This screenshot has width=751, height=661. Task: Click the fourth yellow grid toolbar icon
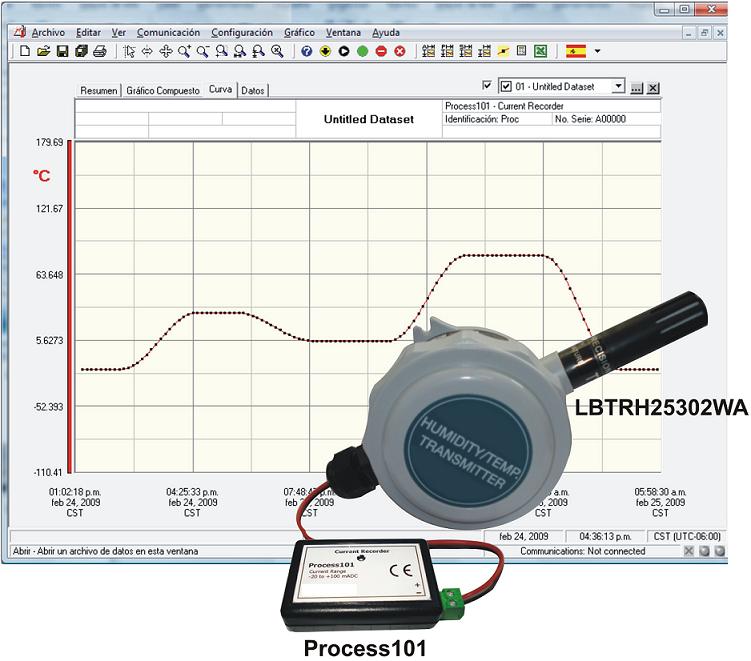[x=484, y=51]
